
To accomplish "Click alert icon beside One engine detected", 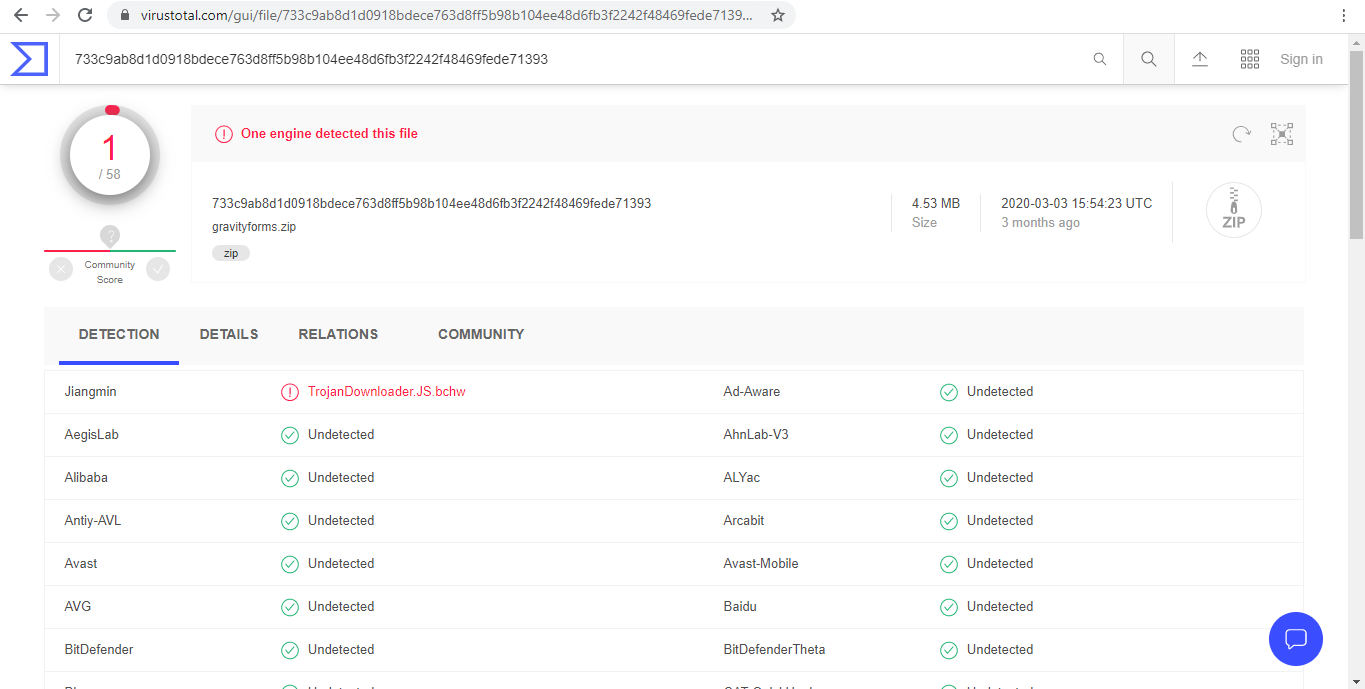I will [x=223, y=134].
